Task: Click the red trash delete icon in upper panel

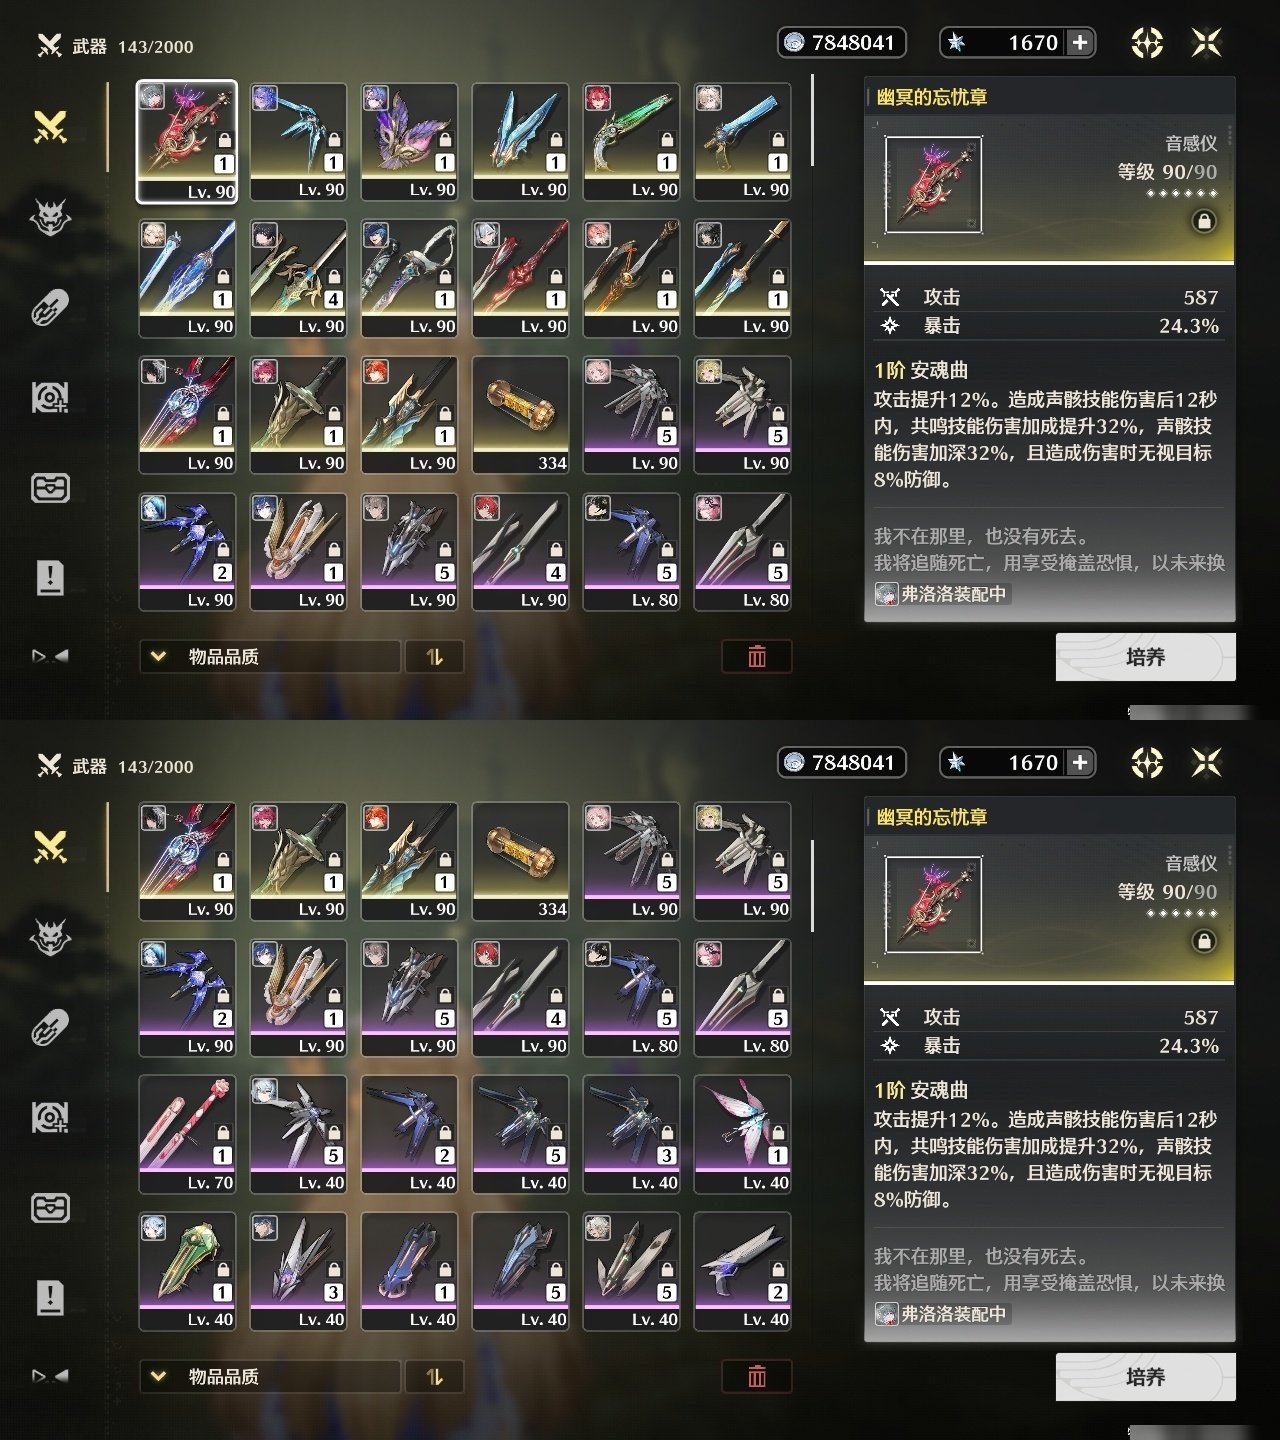Action: coord(757,656)
